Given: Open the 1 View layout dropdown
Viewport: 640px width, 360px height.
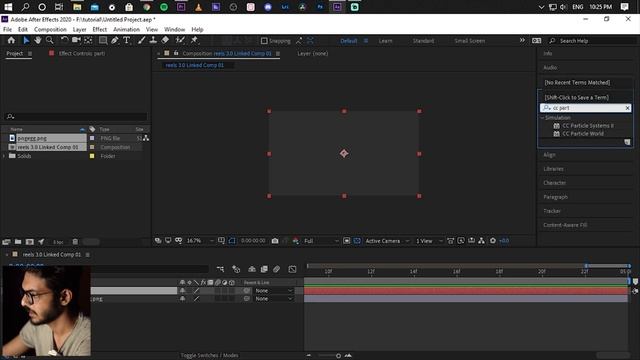Looking at the screenshot, I should click(429, 241).
